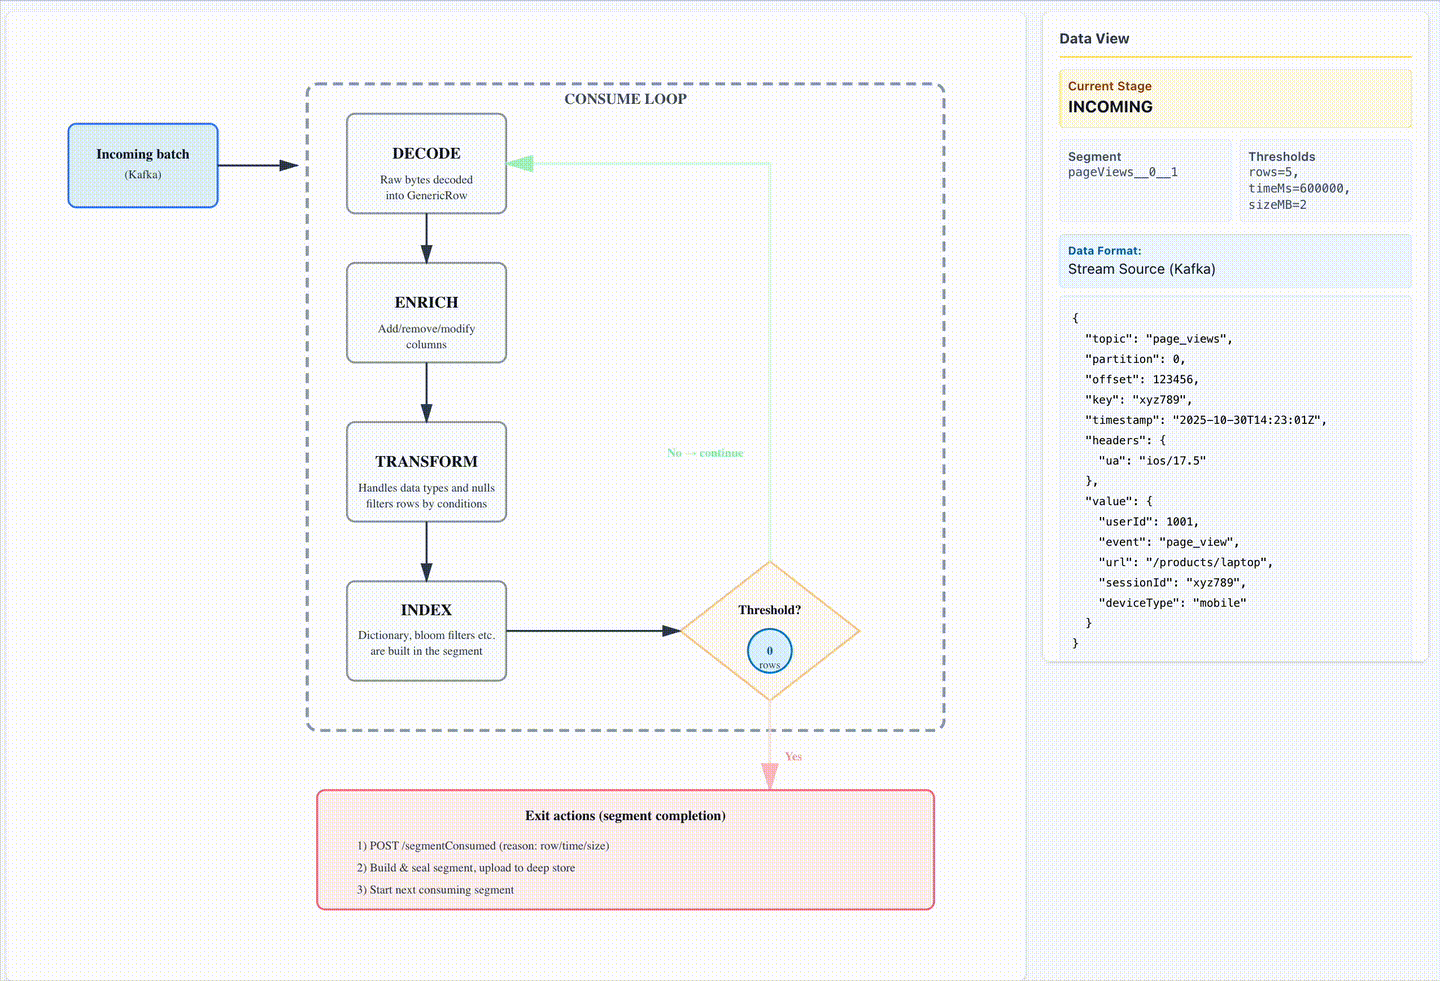Click the Incoming batch (Kafka) node

[143, 165]
